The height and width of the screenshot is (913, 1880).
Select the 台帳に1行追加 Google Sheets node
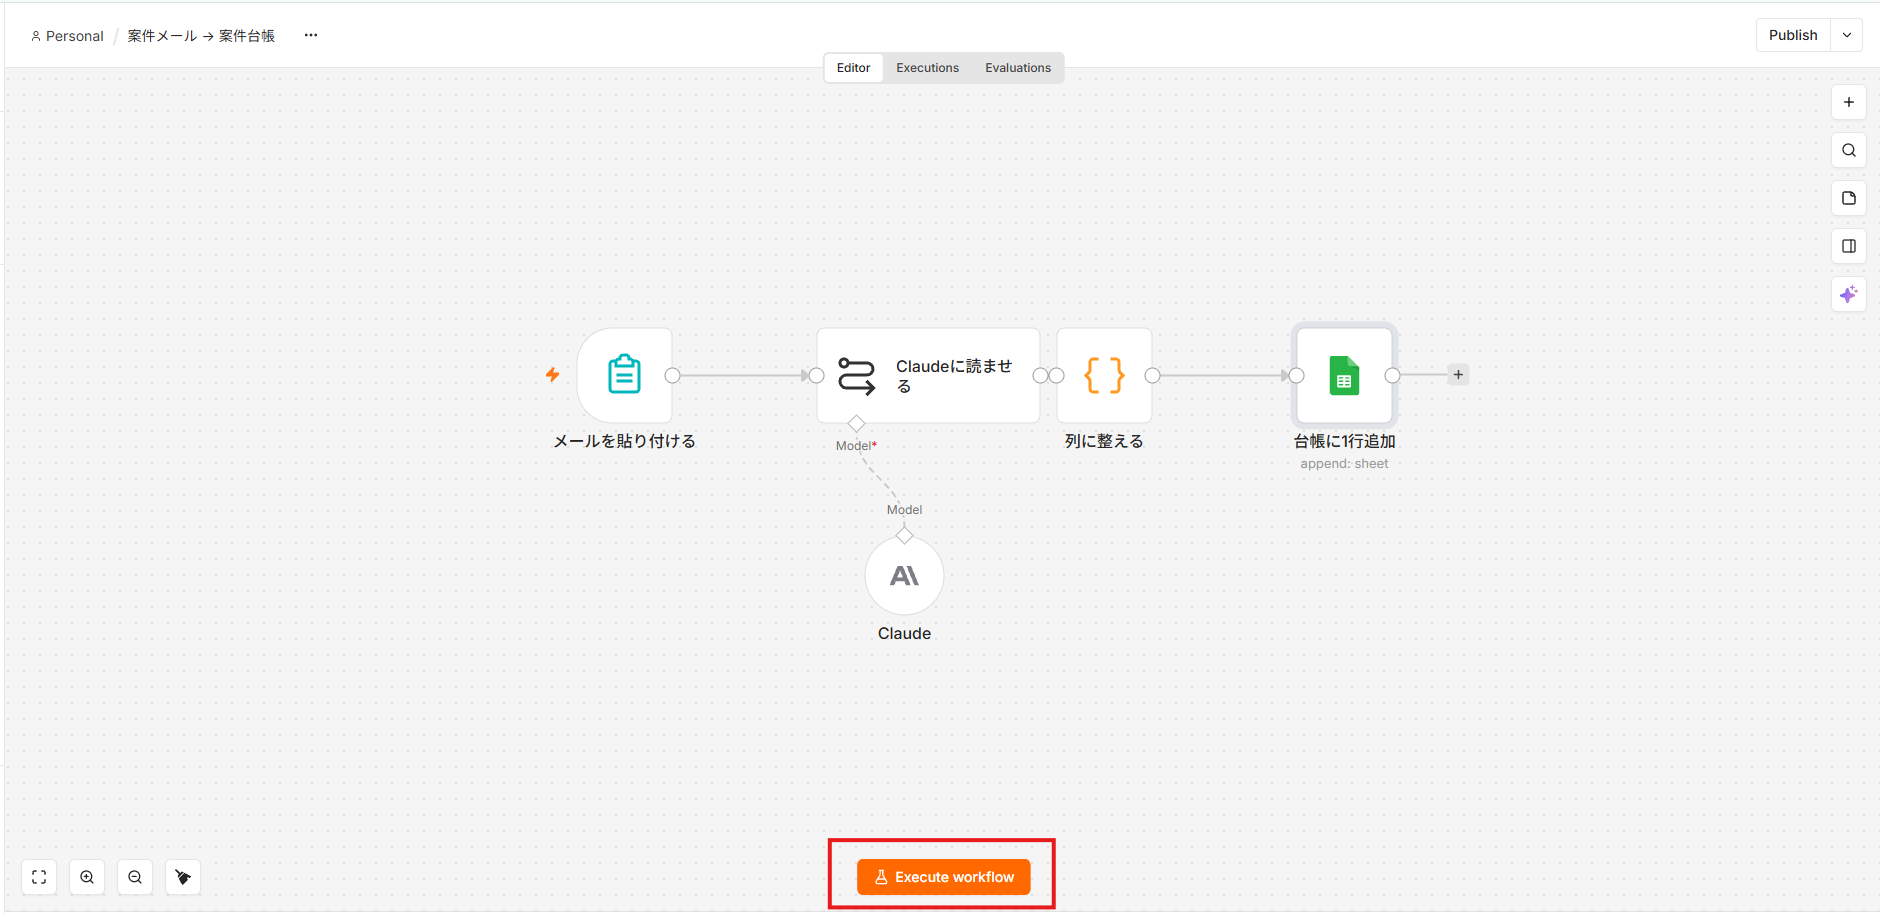coord(1344,375)
